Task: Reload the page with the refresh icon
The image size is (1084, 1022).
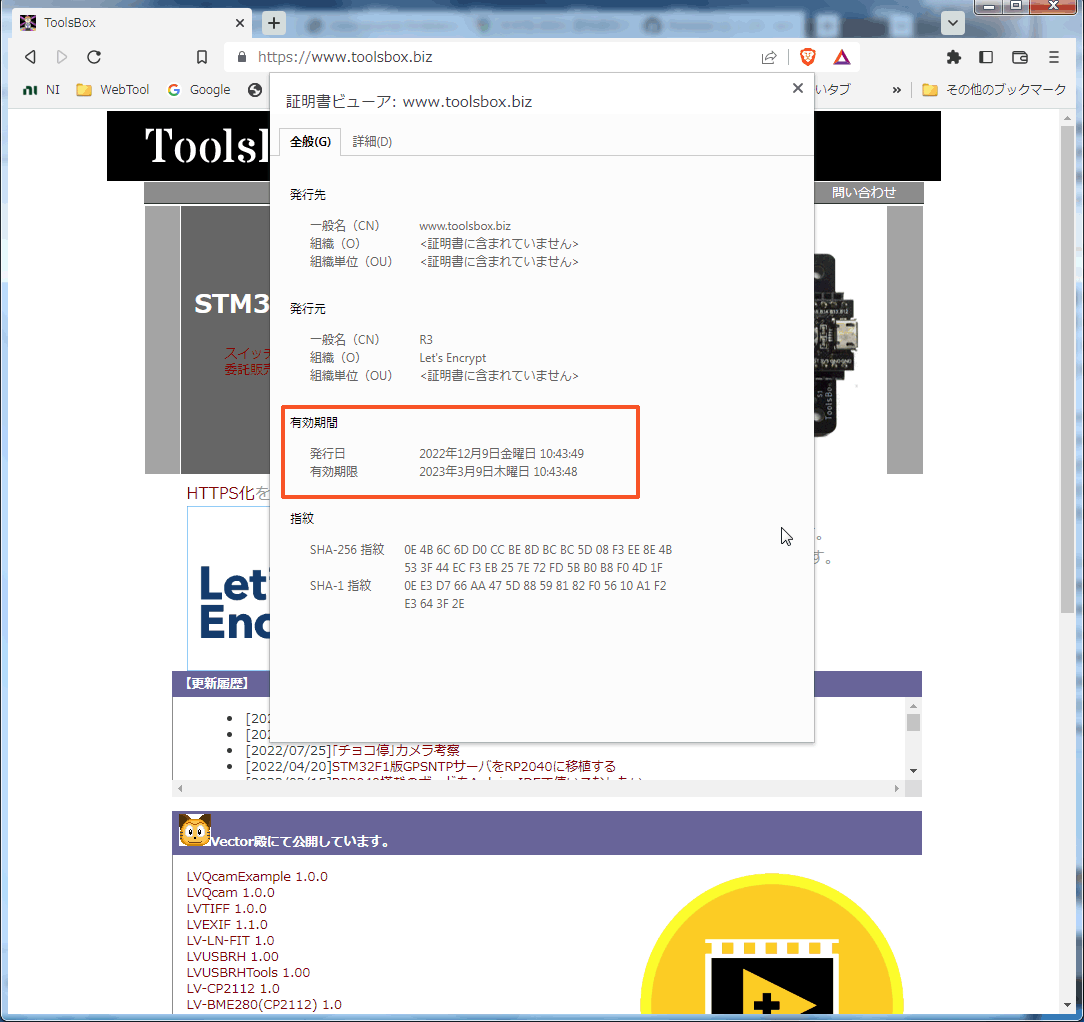Action: 94,57
